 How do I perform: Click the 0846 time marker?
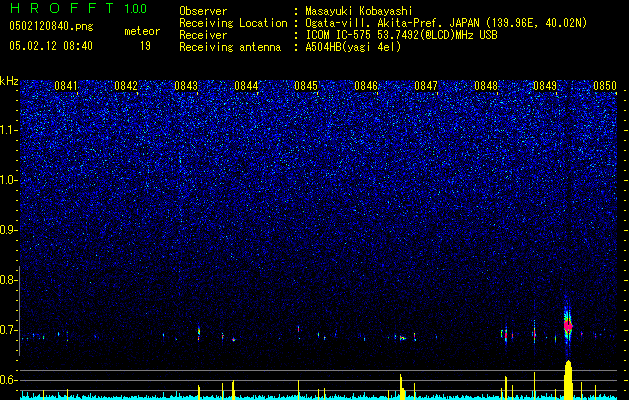366,86
